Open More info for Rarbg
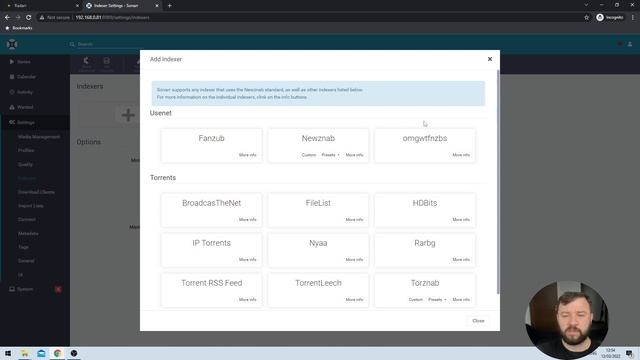Viewport: 640px width, 360px height. point(461,260)
